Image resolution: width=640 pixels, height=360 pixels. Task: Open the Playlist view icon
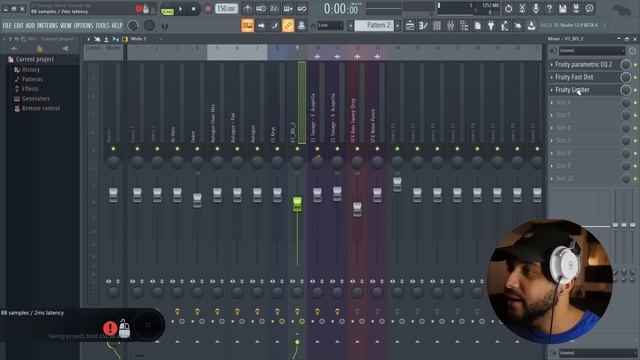(x=410, y=26)
